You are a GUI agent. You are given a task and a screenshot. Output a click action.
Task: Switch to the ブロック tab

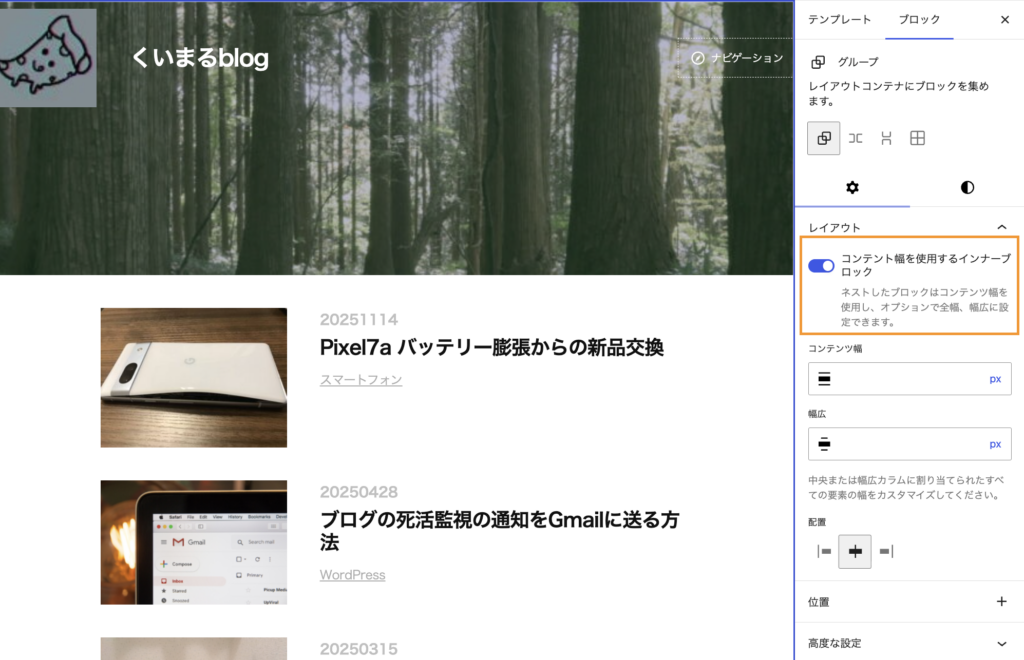click(x=919, y=20)
